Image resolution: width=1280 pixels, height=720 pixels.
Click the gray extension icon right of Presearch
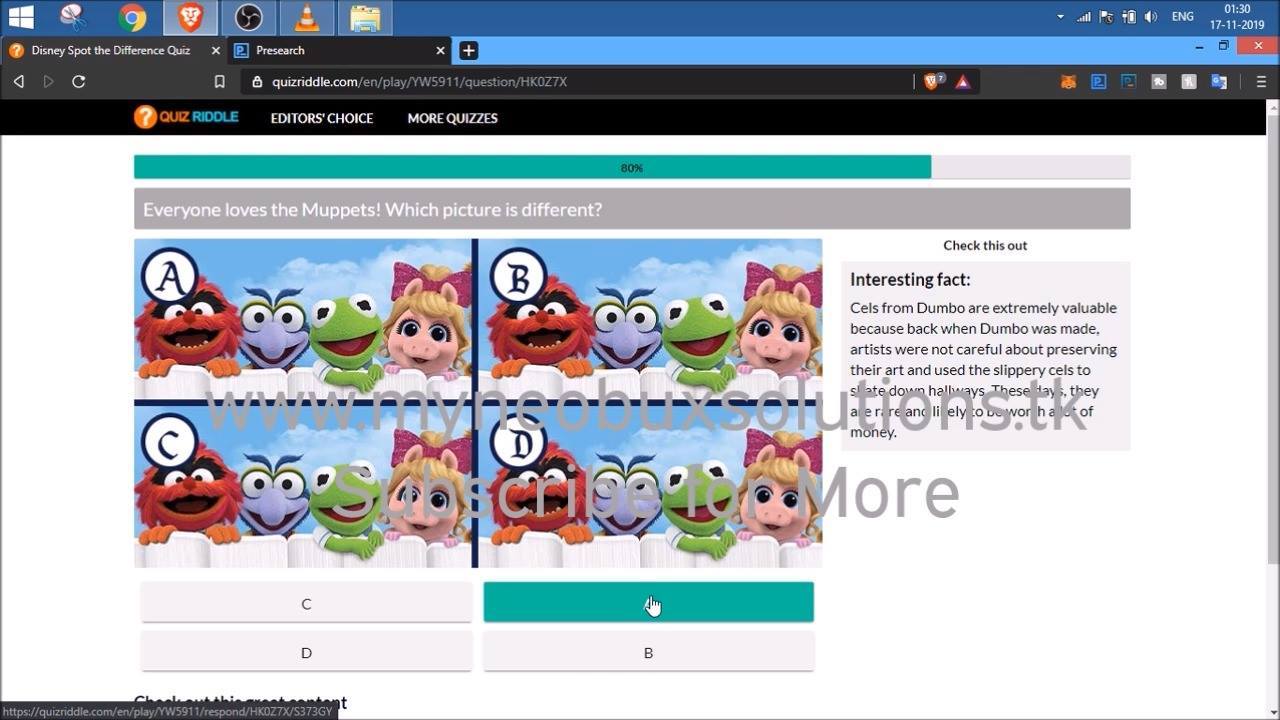click(x=1158, y=82)
